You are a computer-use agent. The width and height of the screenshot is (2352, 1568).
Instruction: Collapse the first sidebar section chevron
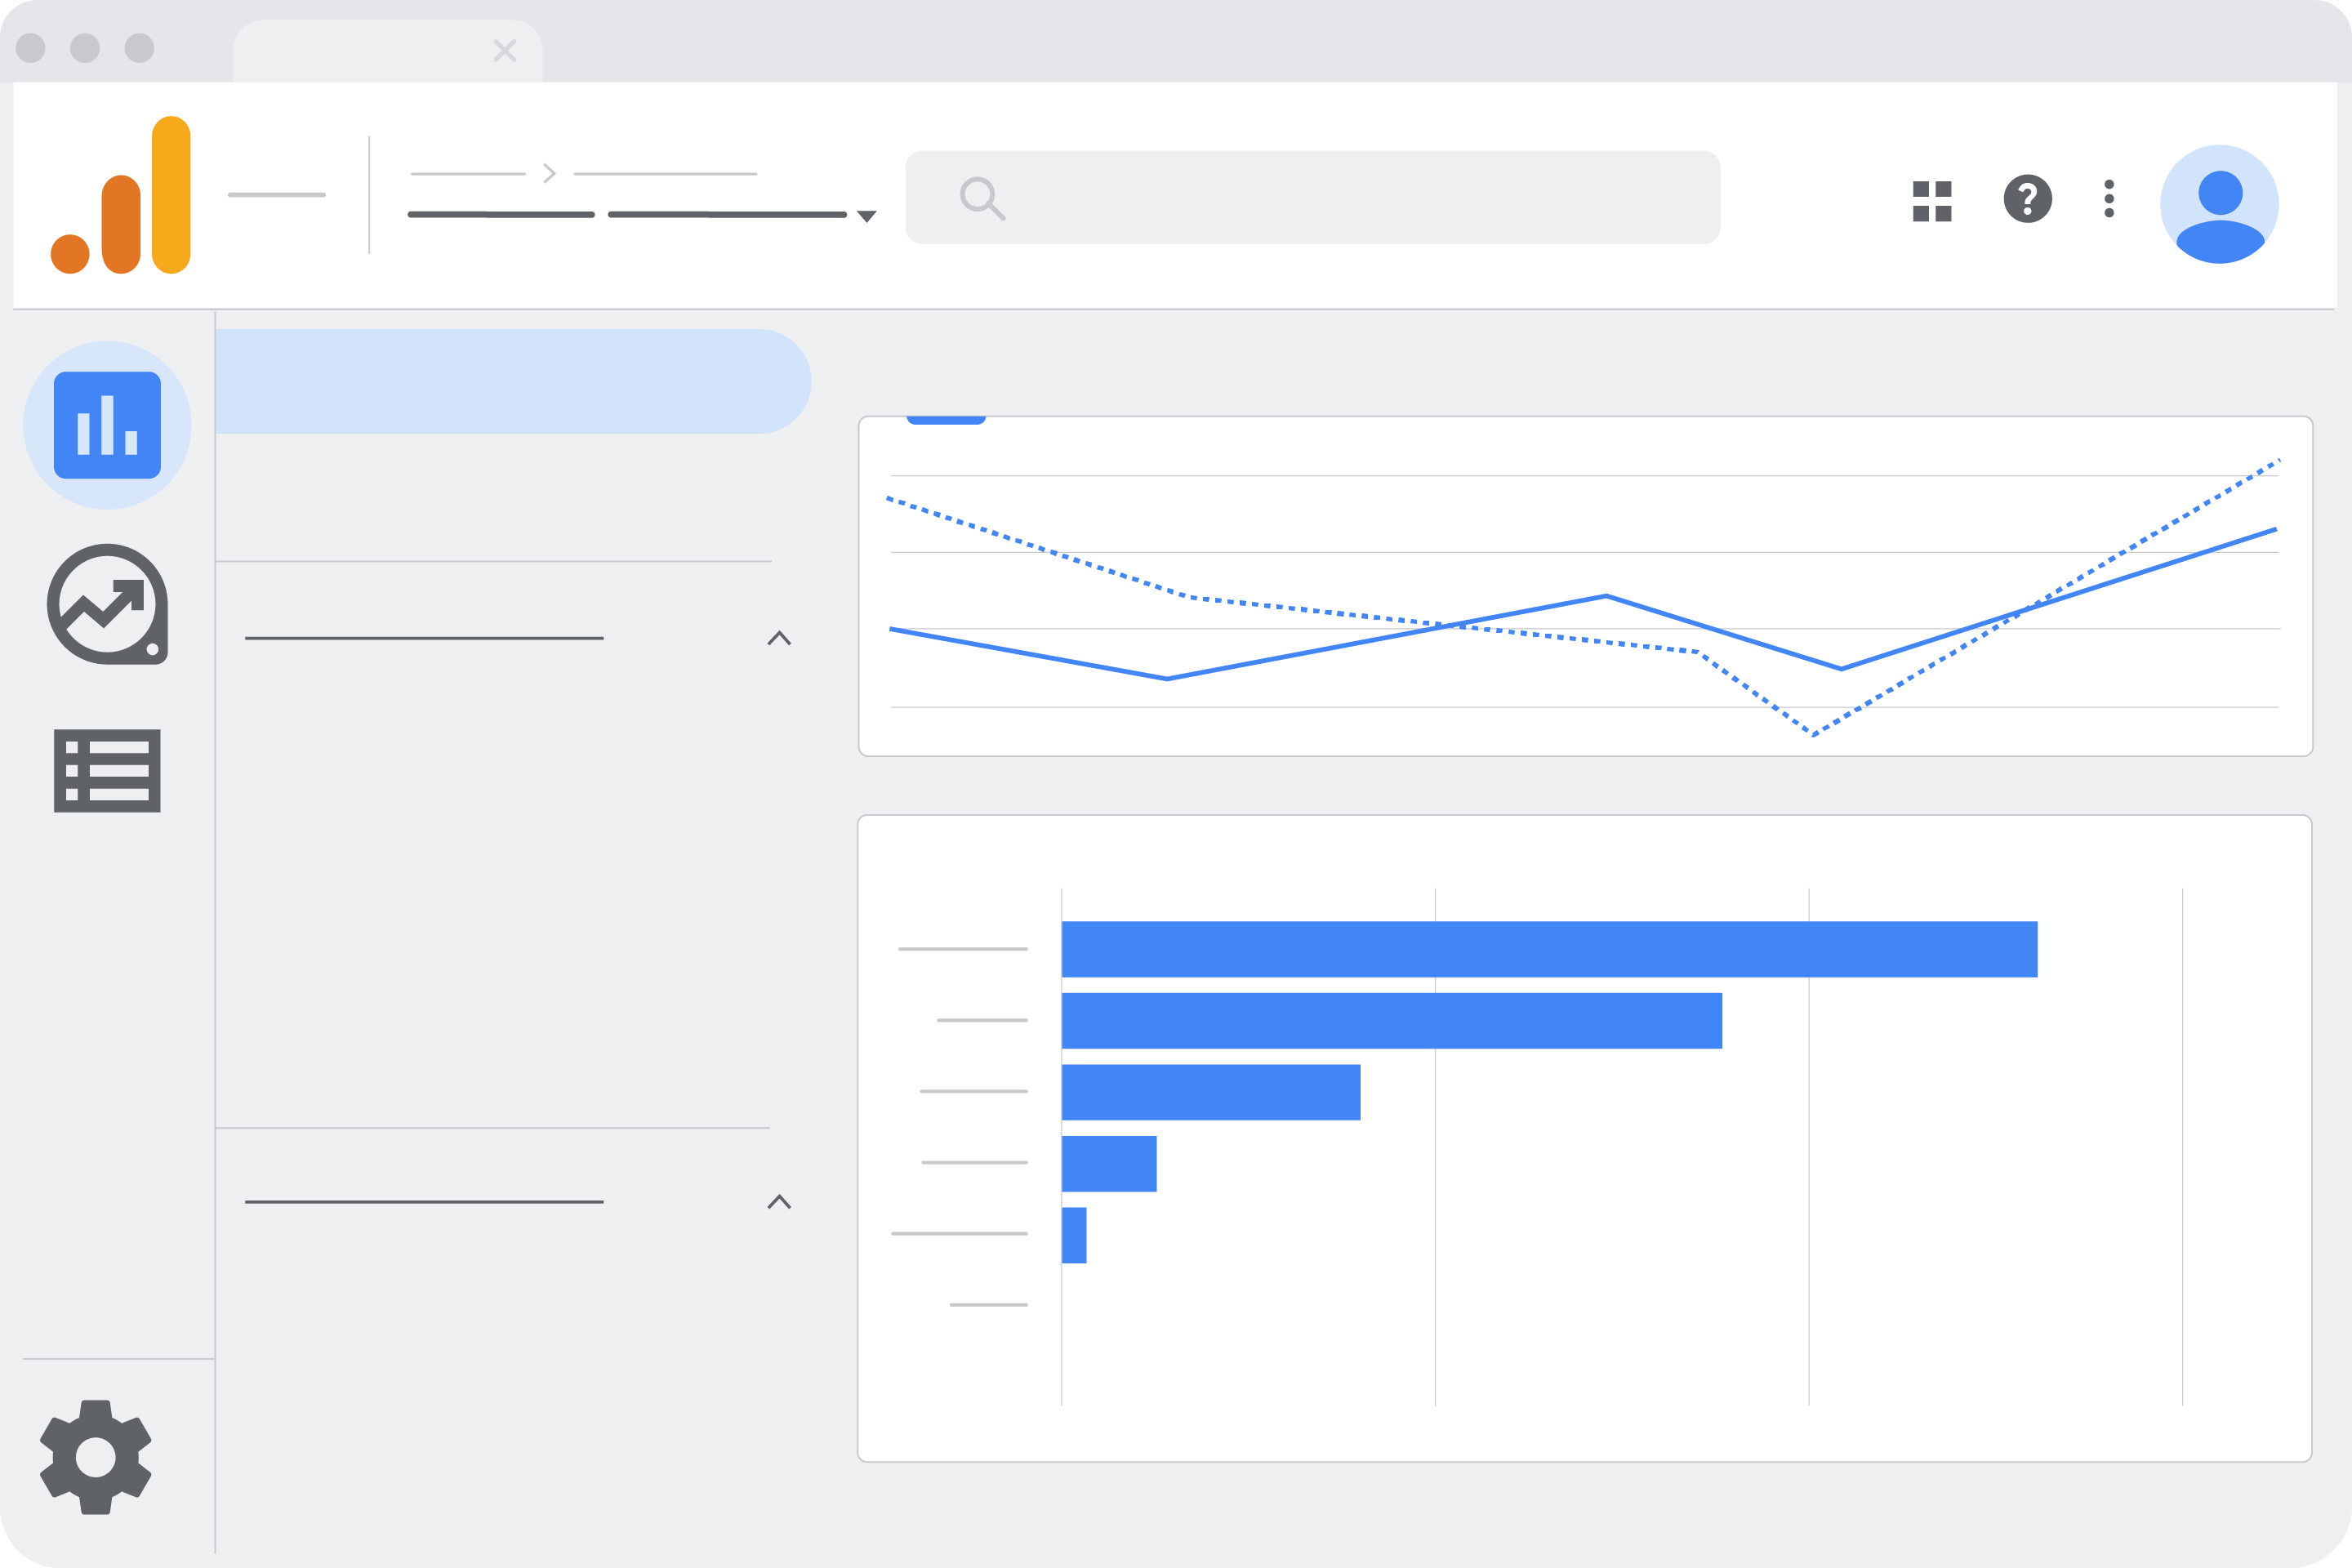click(779, 638)
